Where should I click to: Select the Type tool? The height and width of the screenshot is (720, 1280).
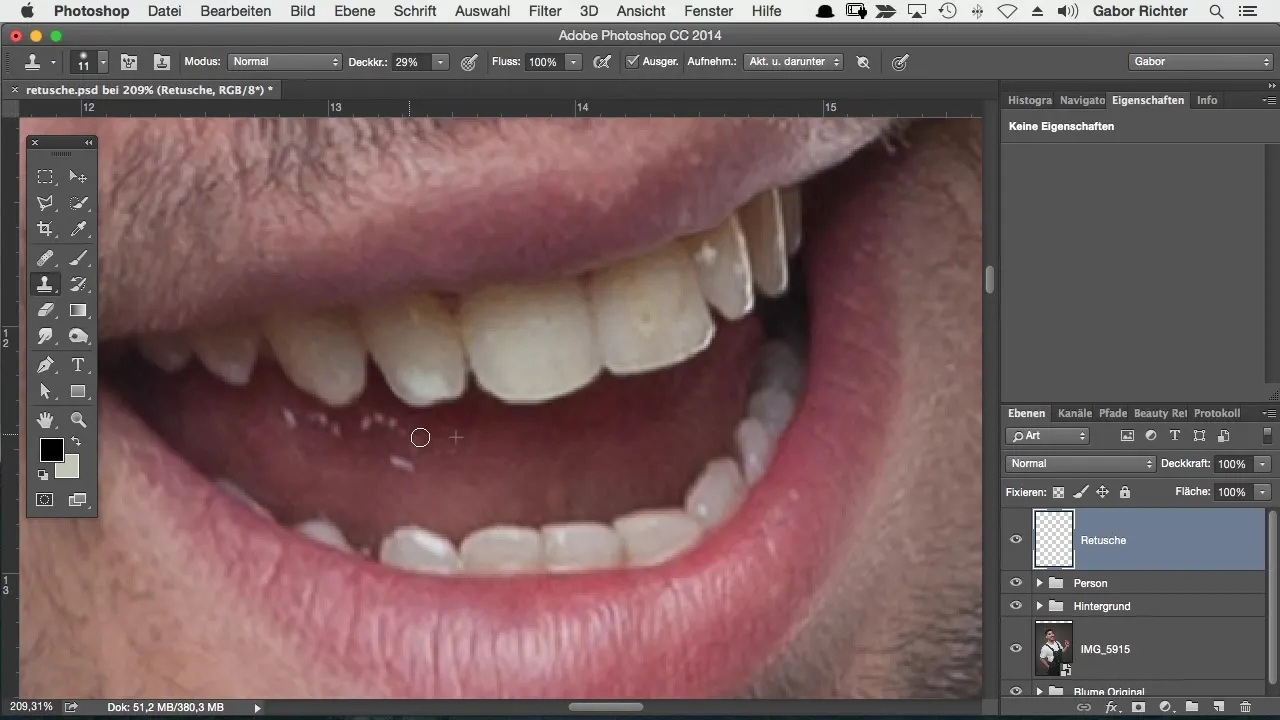click(x=78, y=365)
